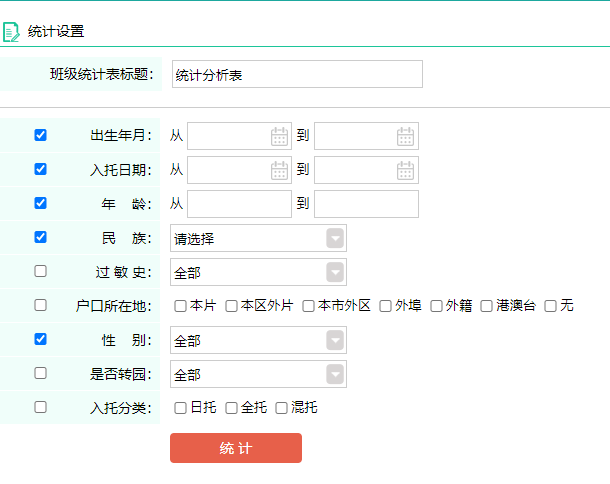Viewport: 610px width, 484px height.
Task: Check the 外籍 option
Action: [x=436, y=306]
